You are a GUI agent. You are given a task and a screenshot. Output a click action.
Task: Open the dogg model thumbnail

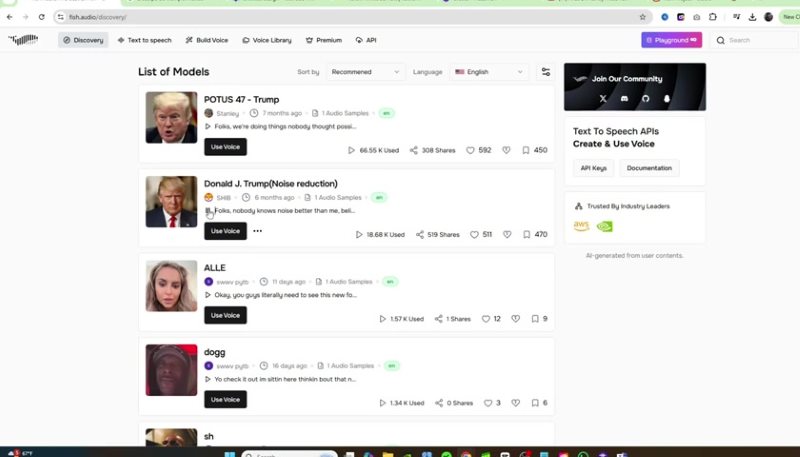(171, 370)
